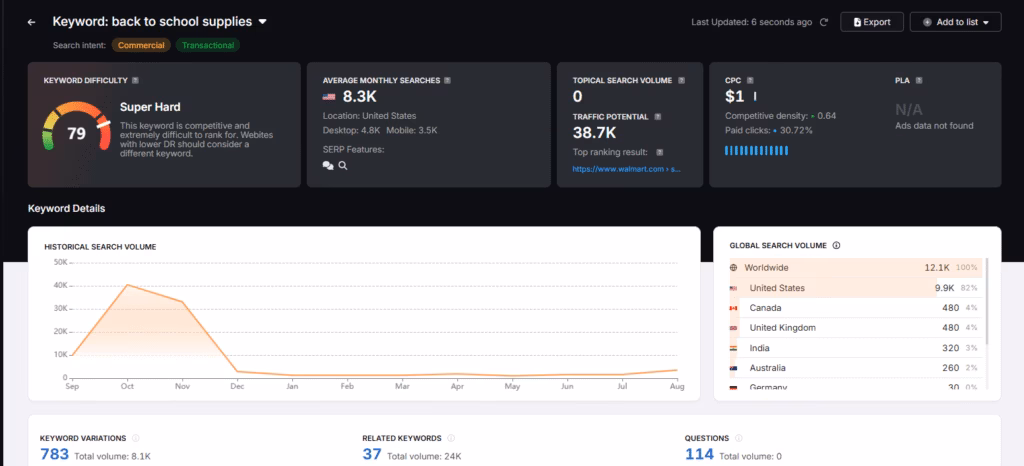Image resolution: width=1024 pixels, height=466 pixels.
Task: Click the CPC info icon
Action: pos(750,80)
